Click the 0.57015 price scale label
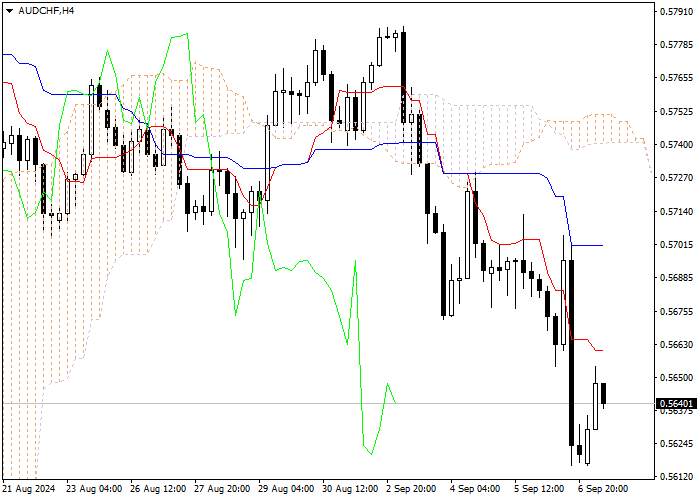Screen dimensions: 700x500 click(x=676, y=245)
